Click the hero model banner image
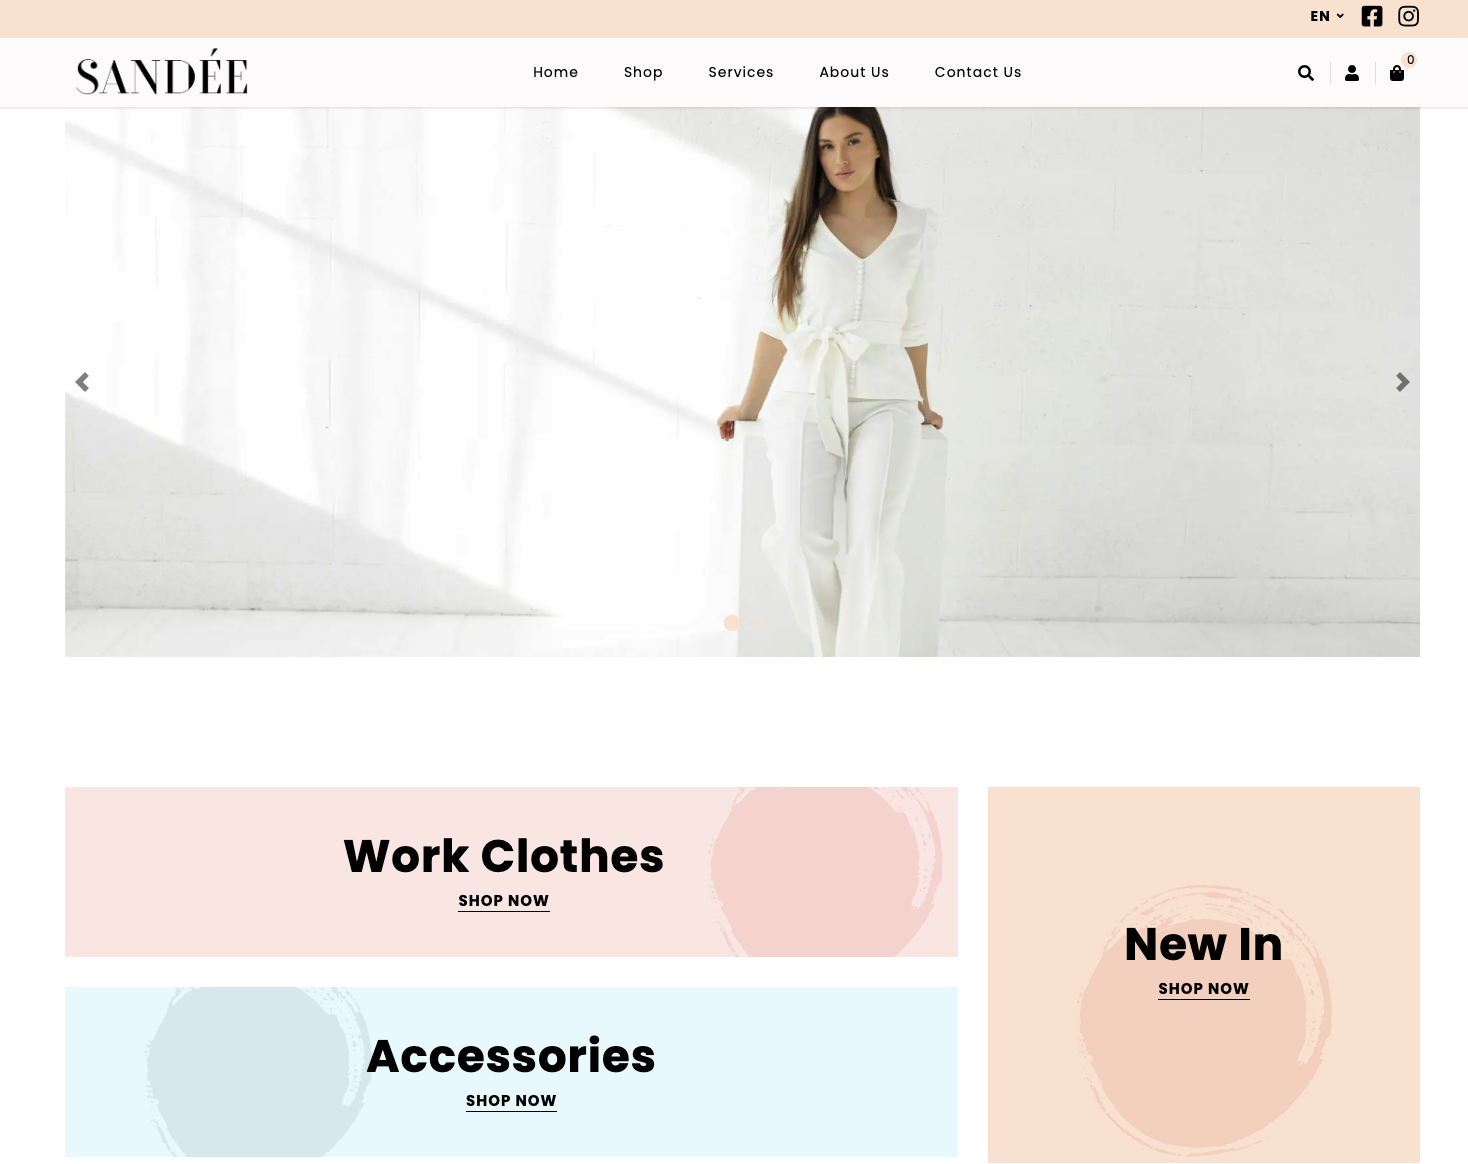The height and width of the screenshot is (1164, 1468). point(742,382)
